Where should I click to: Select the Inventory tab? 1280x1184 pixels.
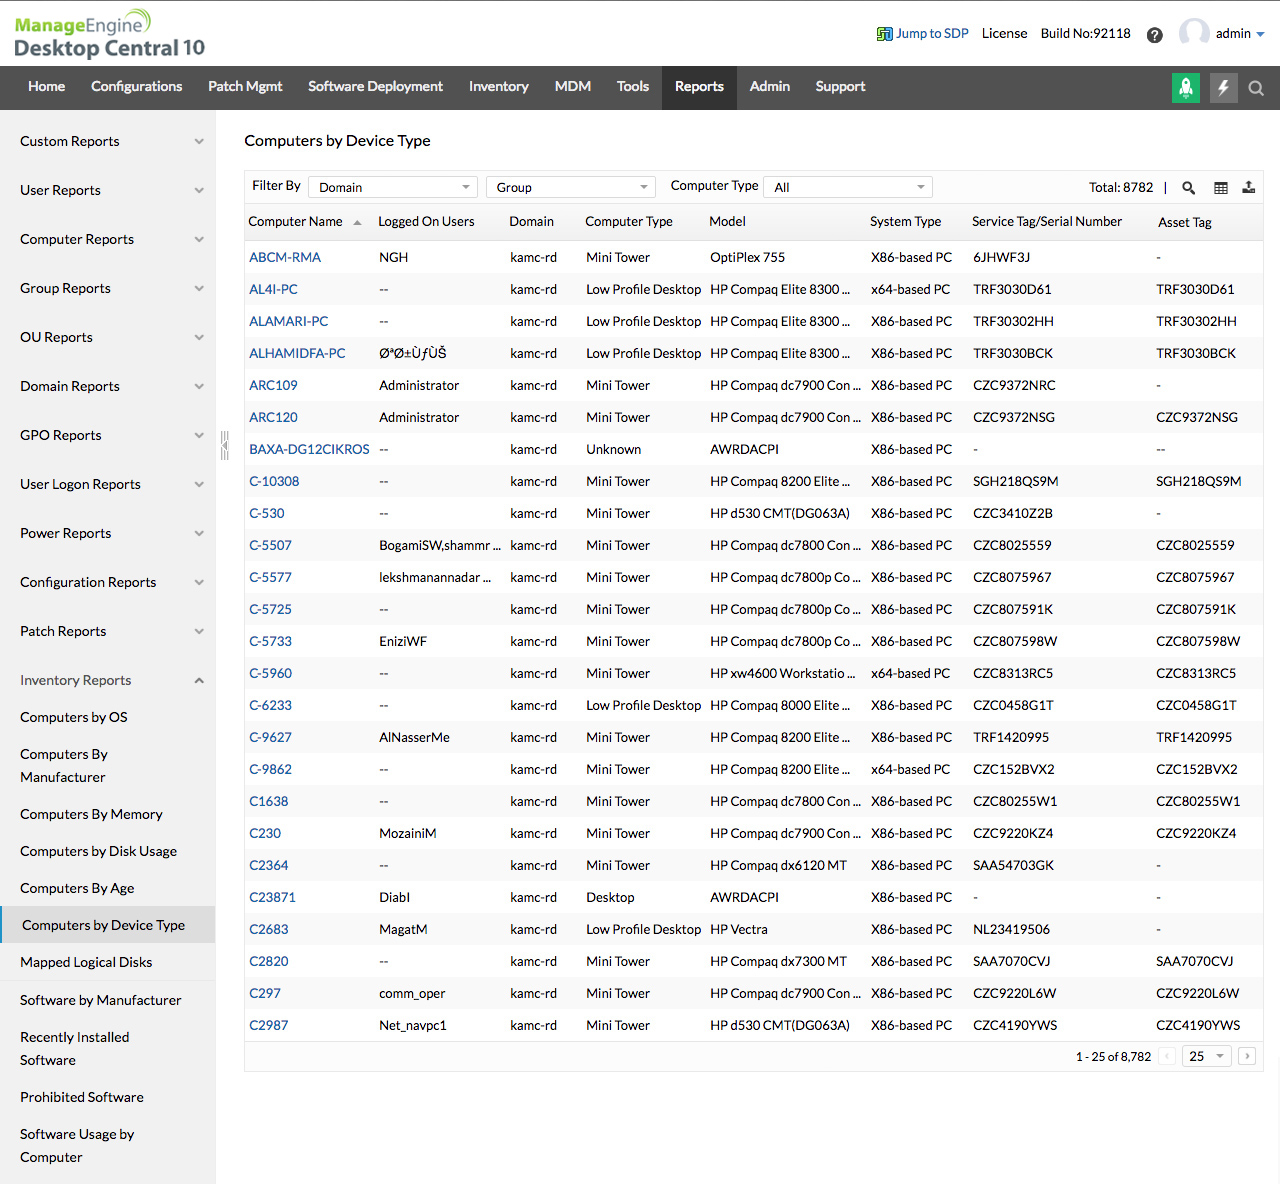coord(499,87)
